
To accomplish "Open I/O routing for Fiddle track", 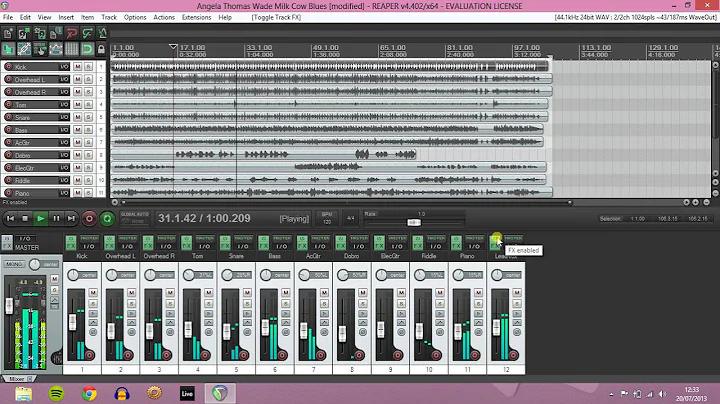I will tap(64, 180).
